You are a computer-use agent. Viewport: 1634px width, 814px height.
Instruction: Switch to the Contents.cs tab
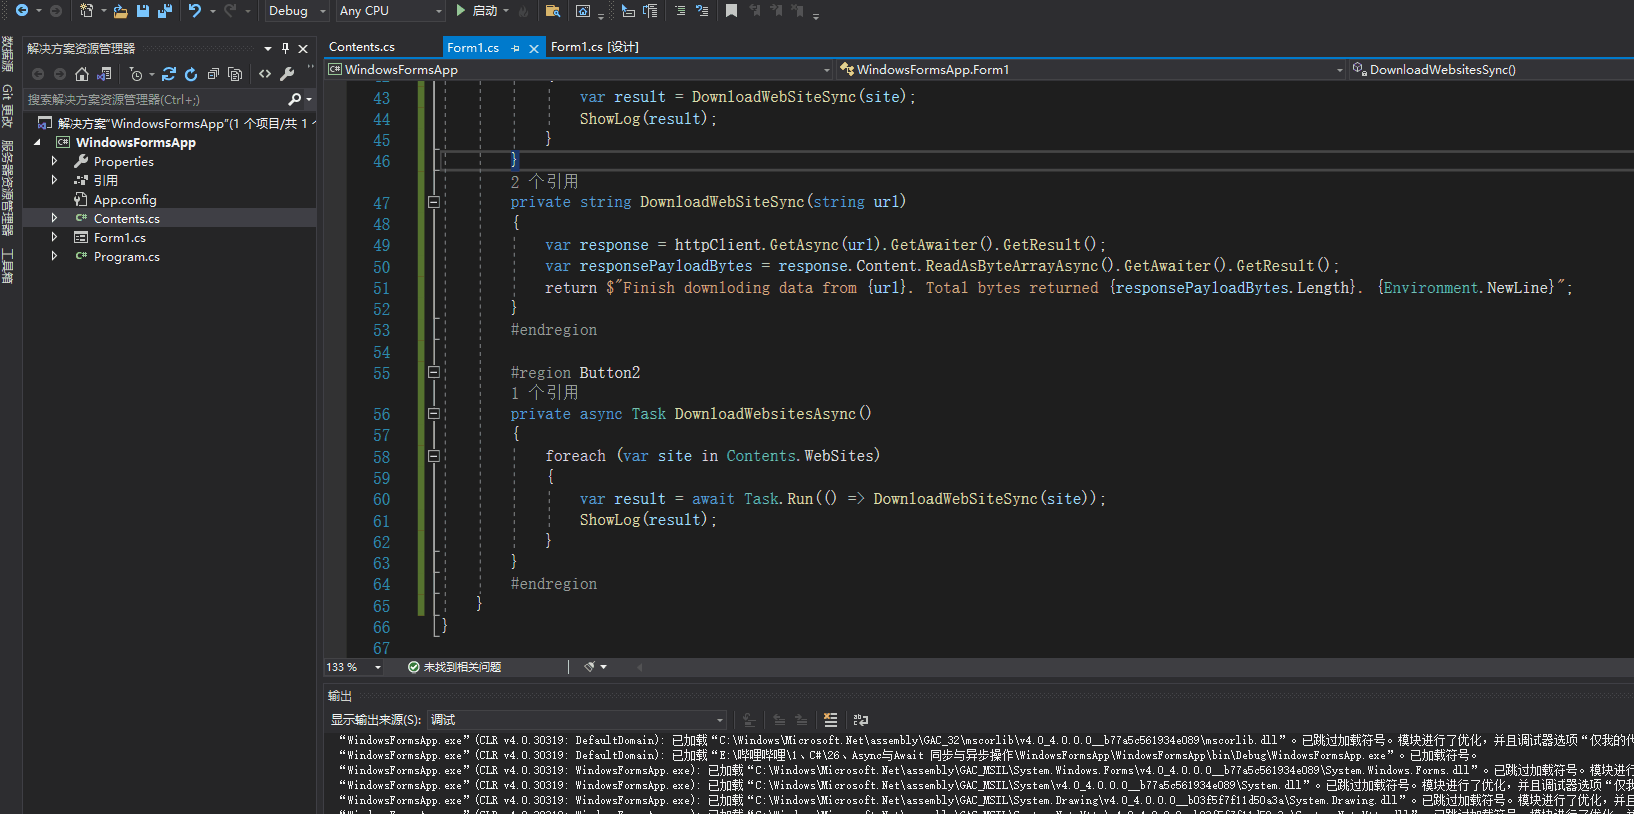[x=362, y=47]
